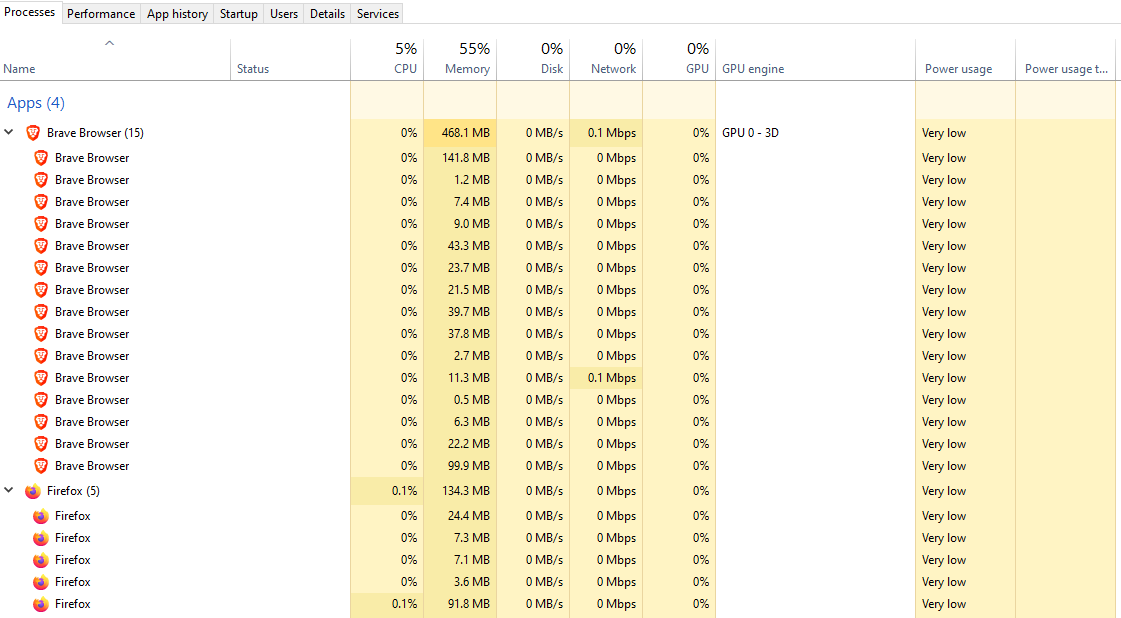
Task: Click the Power usage trend column header
Action: [x=1065, y=59]
